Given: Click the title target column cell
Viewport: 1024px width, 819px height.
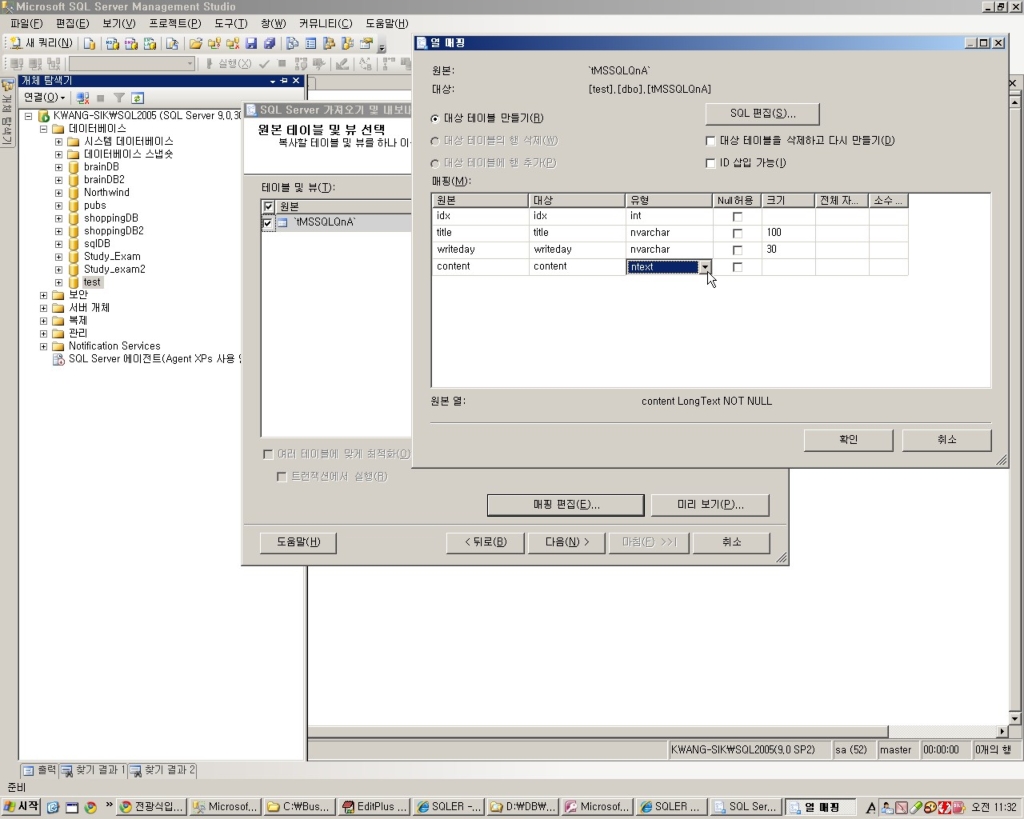Looking at the screenshot, I should [x=577, y=233].
